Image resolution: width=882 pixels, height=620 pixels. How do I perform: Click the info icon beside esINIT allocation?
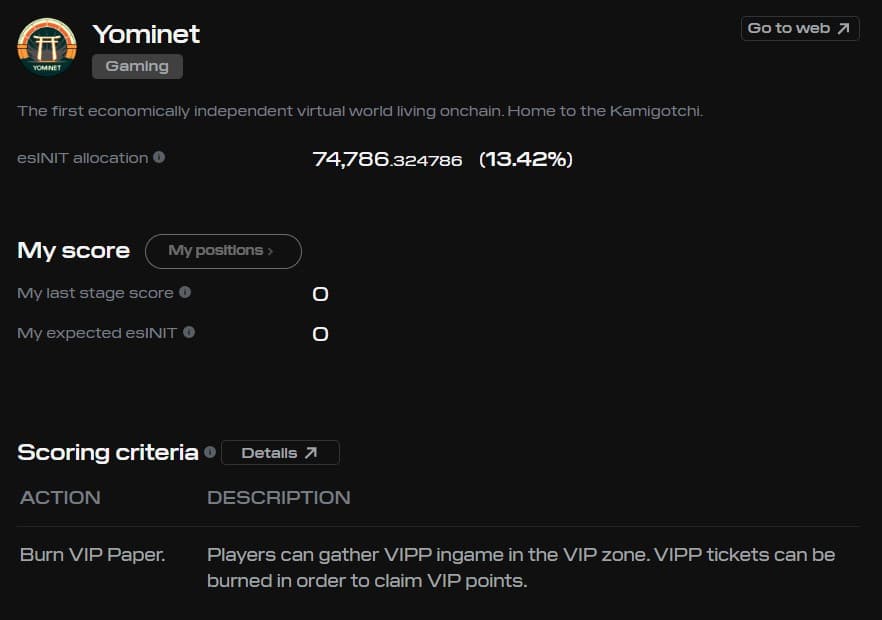point(160,158)
